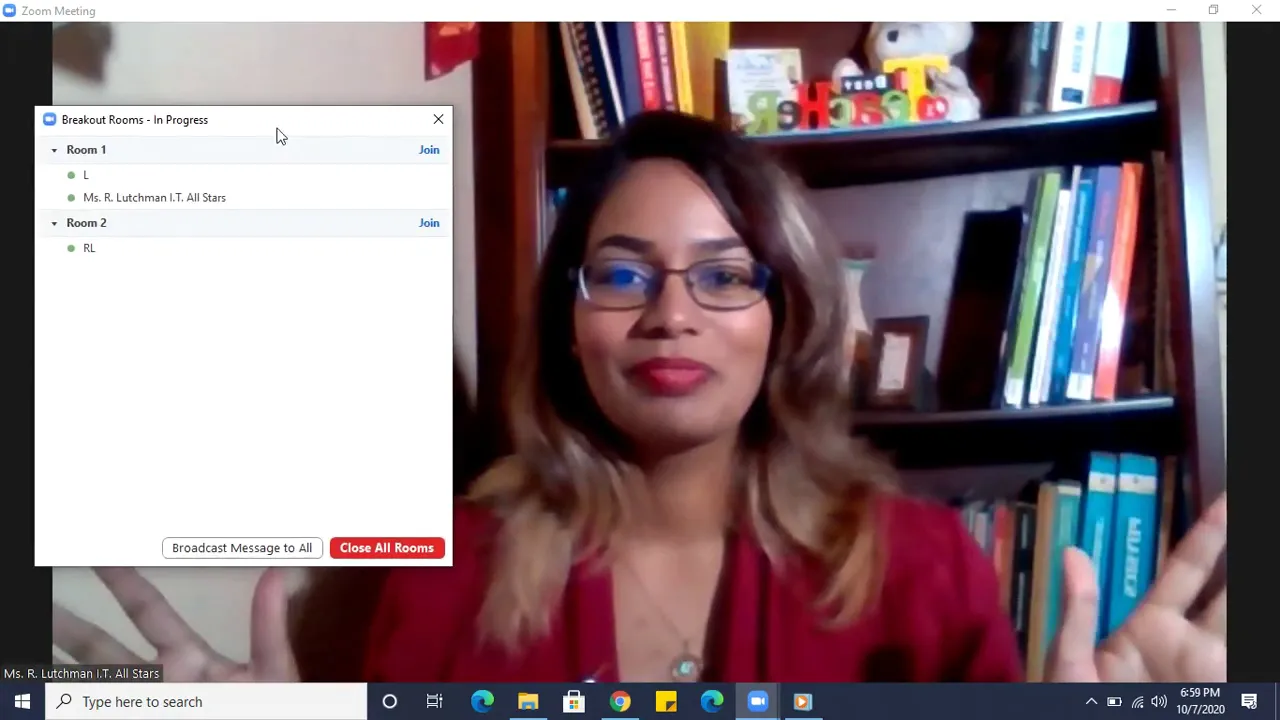Select the Room 1 header row
This screenshot has height=720, width=1280.
pos(244,150)
